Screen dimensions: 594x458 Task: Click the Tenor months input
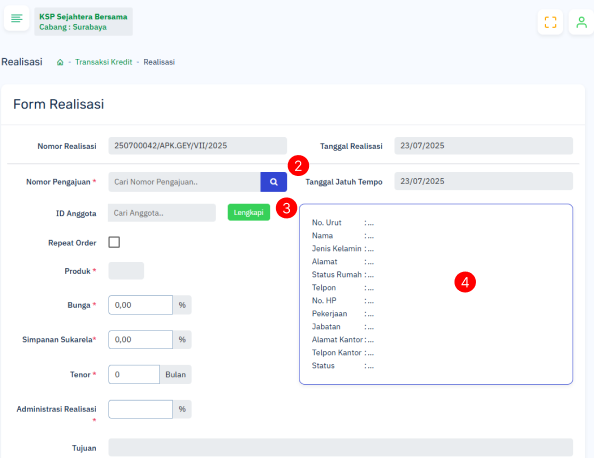click(x=134, y=374)
